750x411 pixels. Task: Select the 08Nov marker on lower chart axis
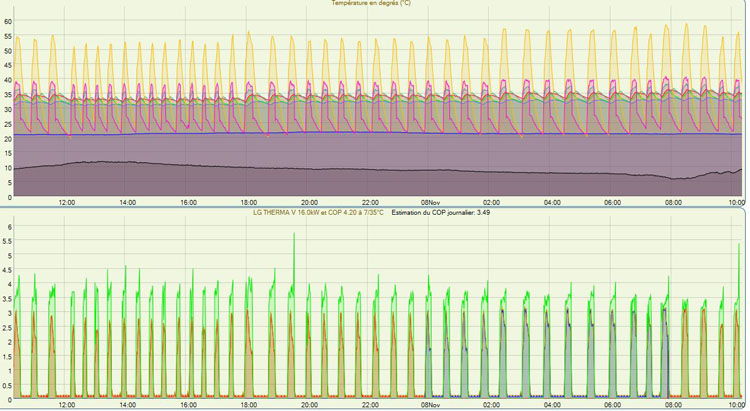click(431, 405)
